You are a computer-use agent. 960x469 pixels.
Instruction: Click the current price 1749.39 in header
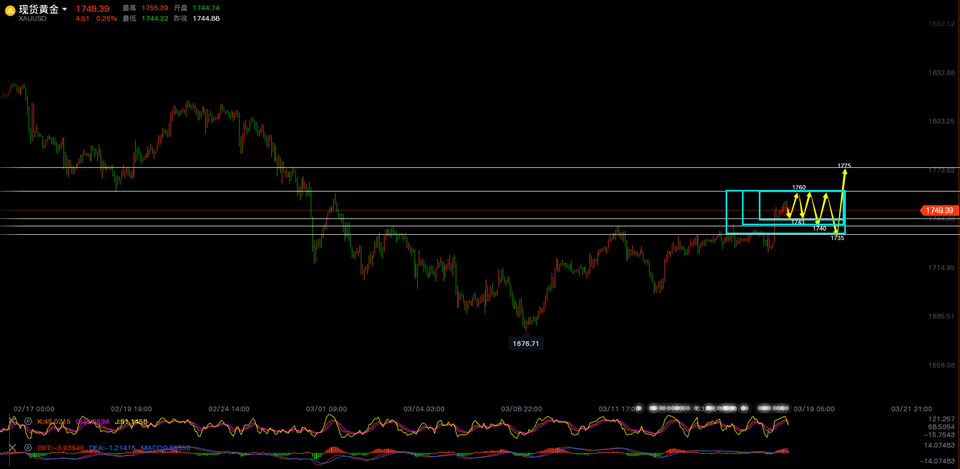(92, 9)
